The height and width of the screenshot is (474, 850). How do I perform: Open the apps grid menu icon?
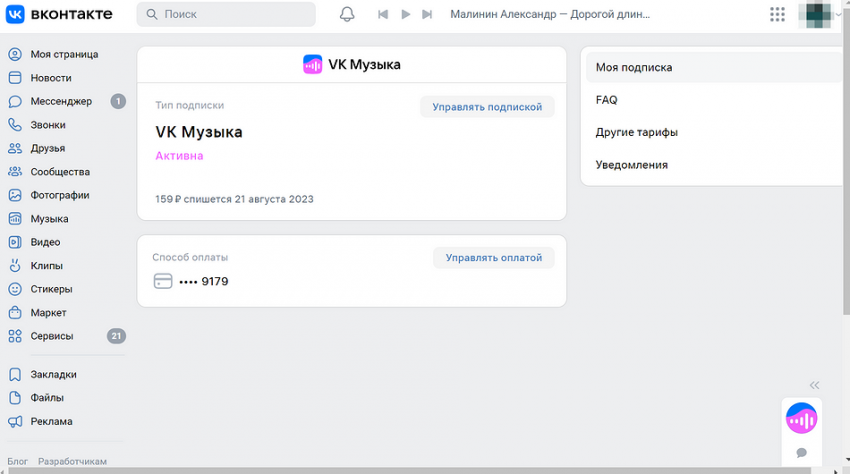777,14
